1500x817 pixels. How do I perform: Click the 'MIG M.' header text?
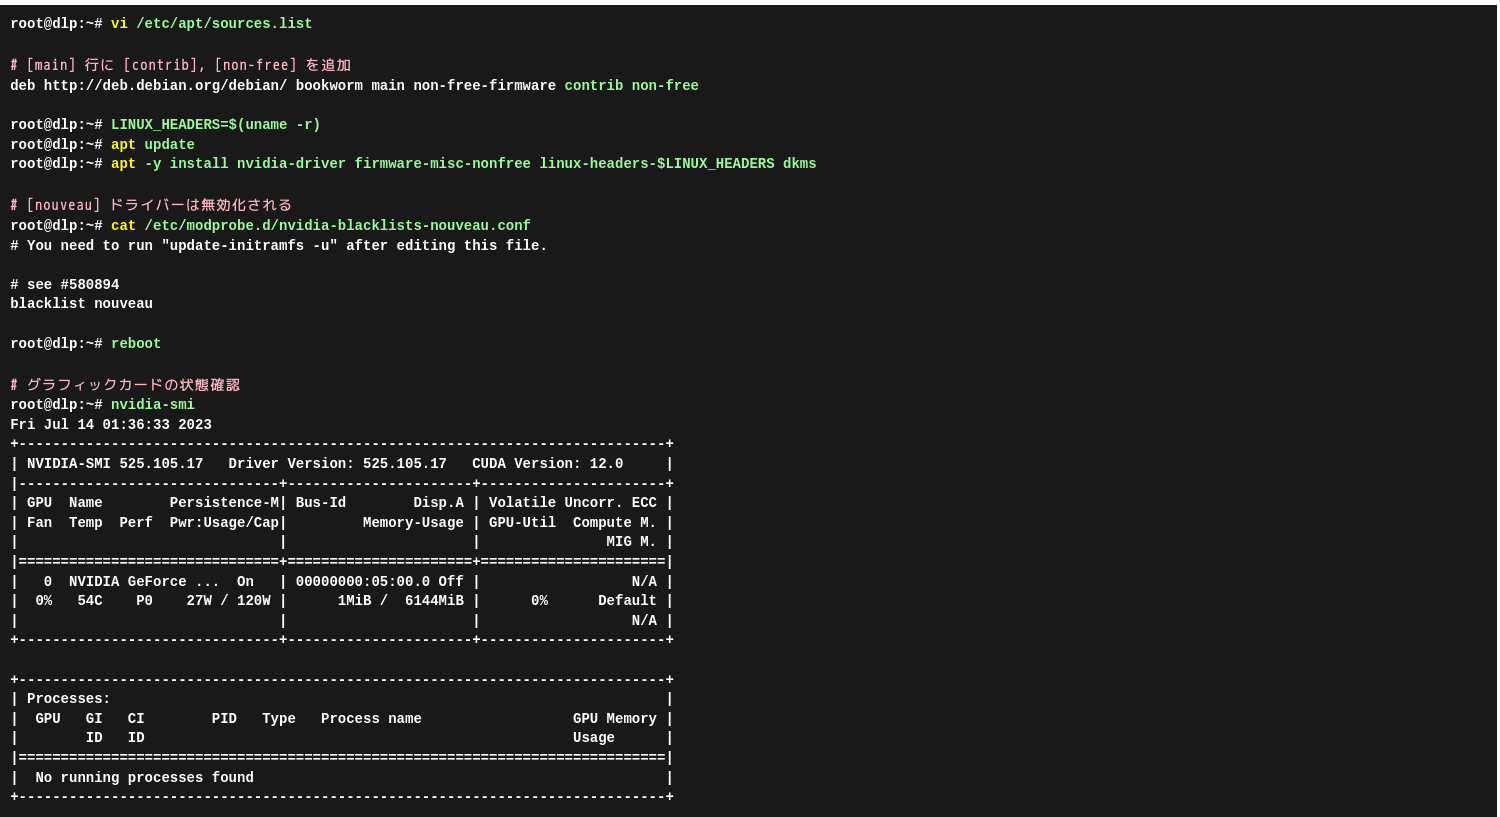631,542
